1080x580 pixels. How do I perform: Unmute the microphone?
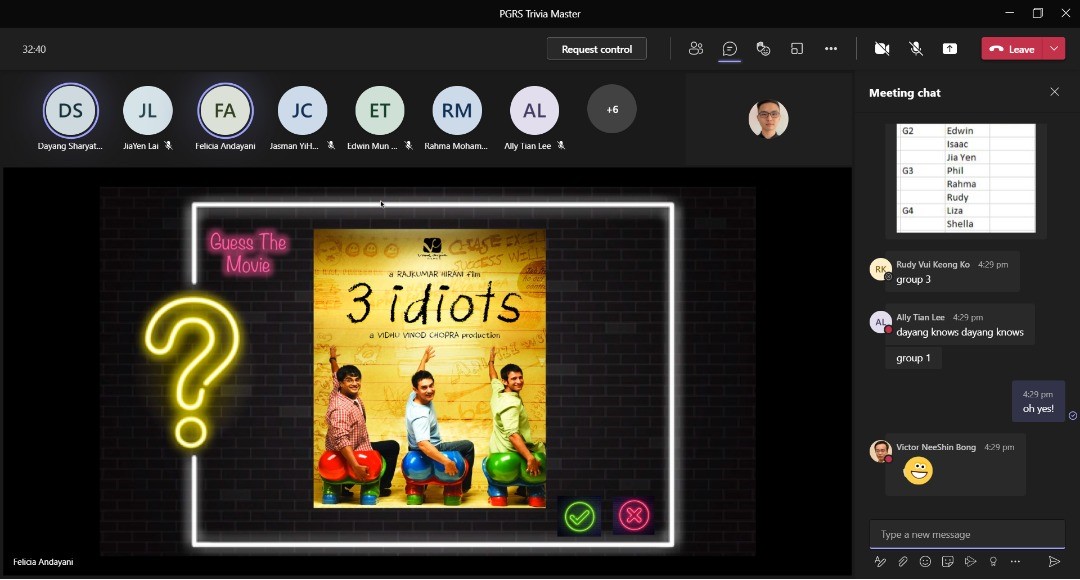(x=915, y=48)
